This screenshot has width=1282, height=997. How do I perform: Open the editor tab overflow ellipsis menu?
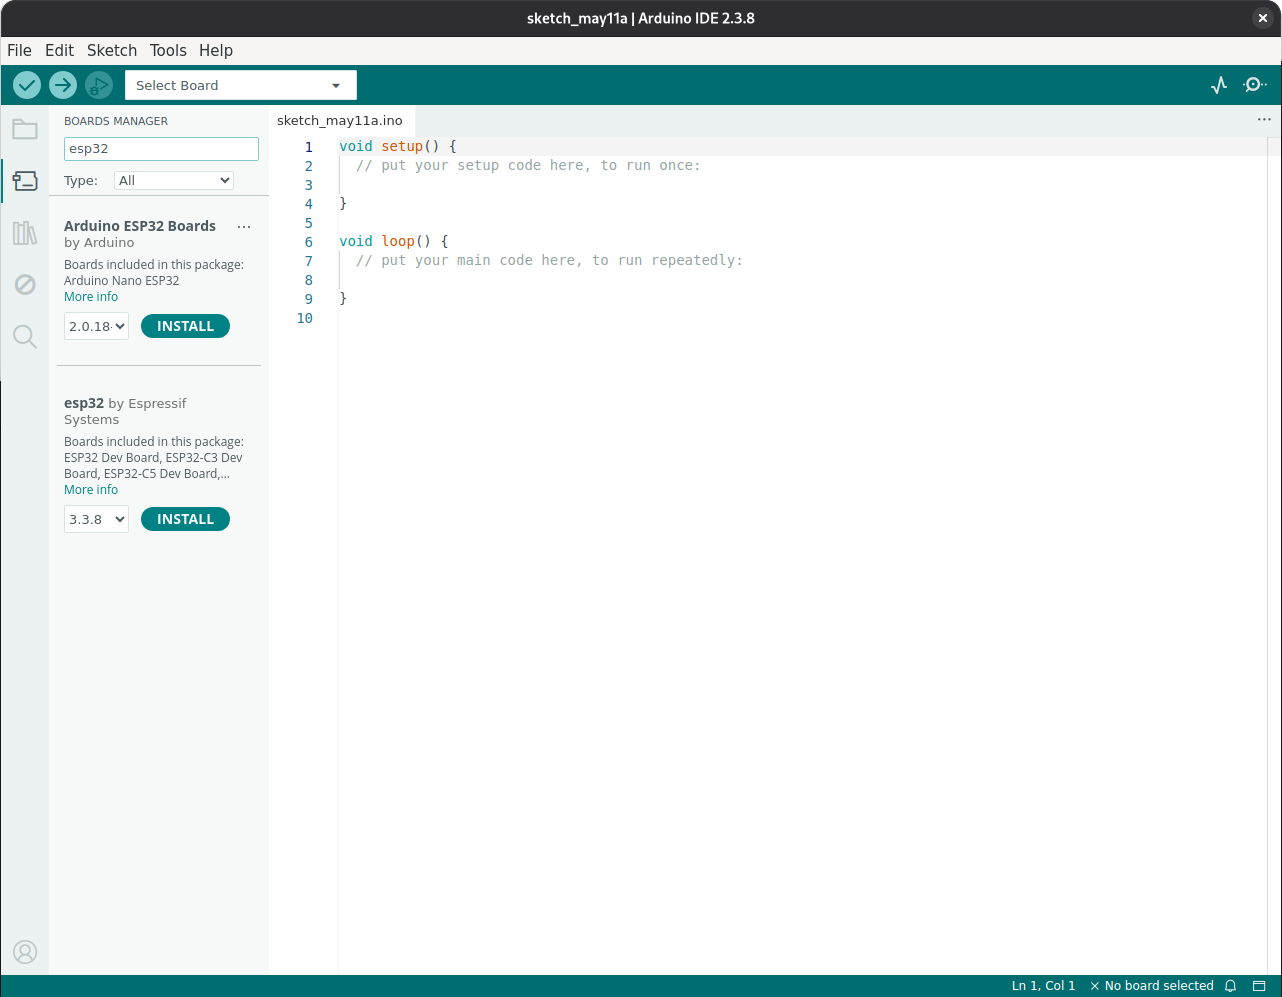point(1264,119)
